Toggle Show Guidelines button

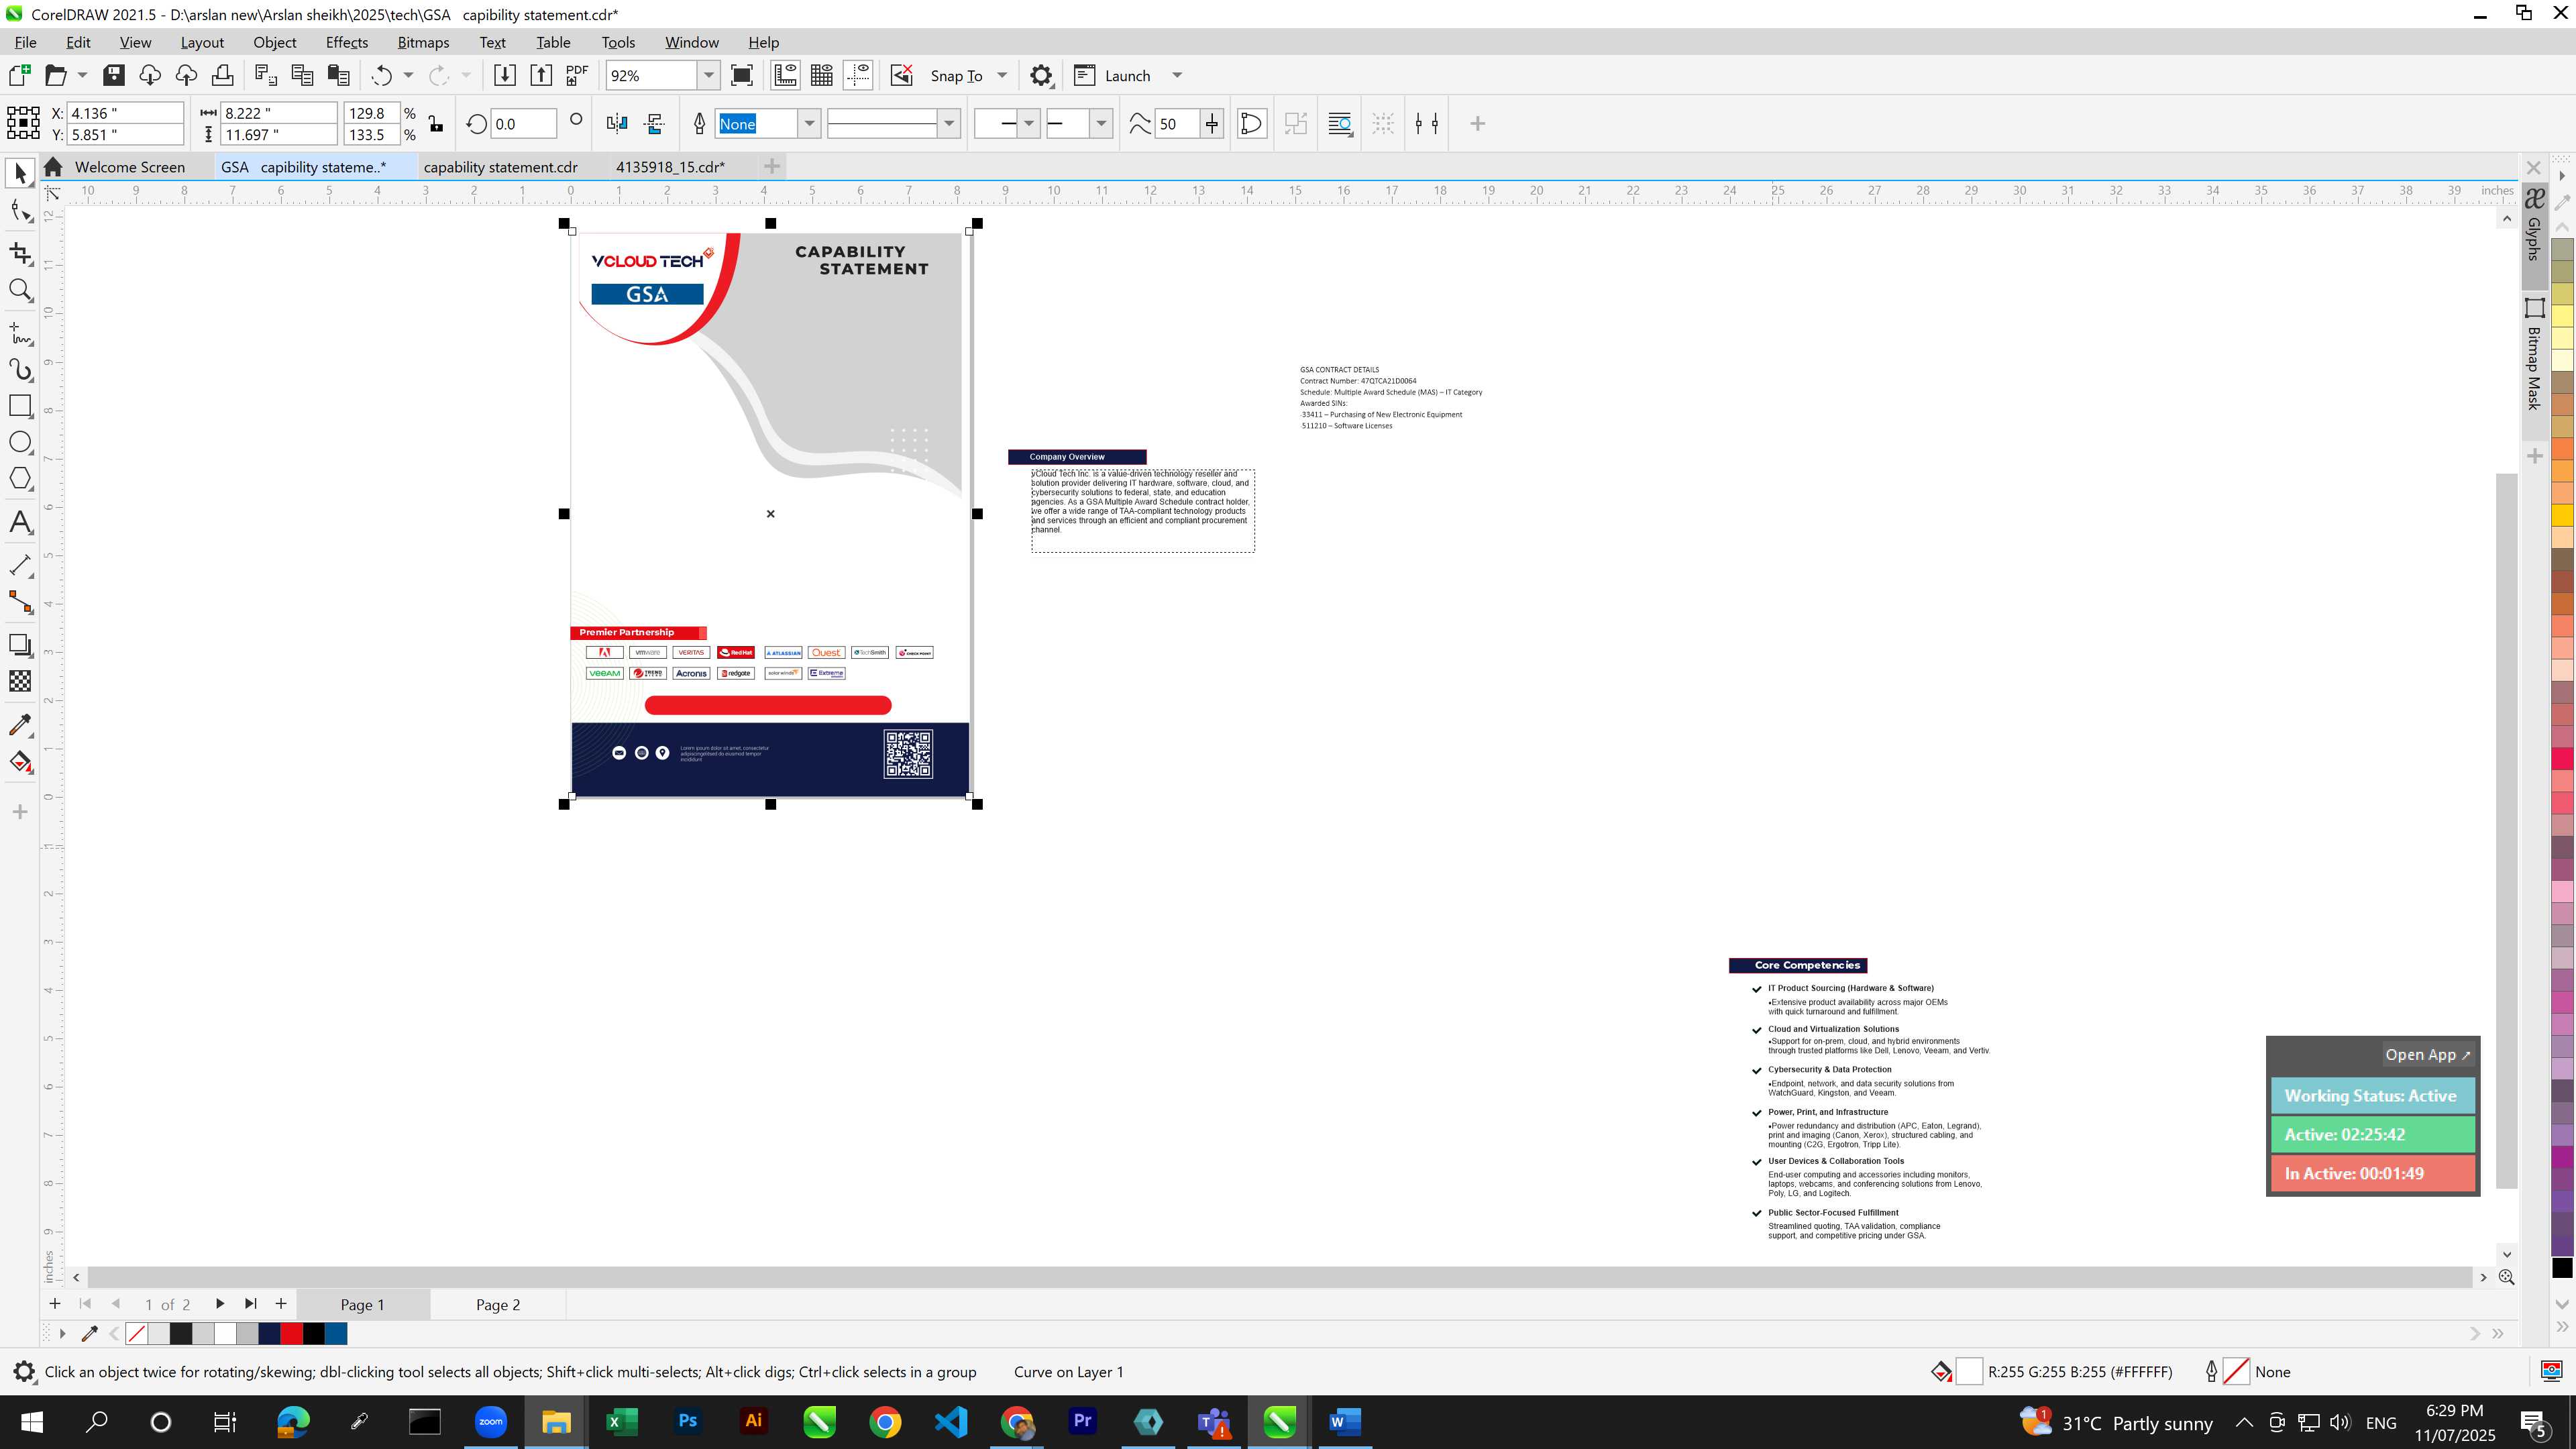click(x=858, y=75)
